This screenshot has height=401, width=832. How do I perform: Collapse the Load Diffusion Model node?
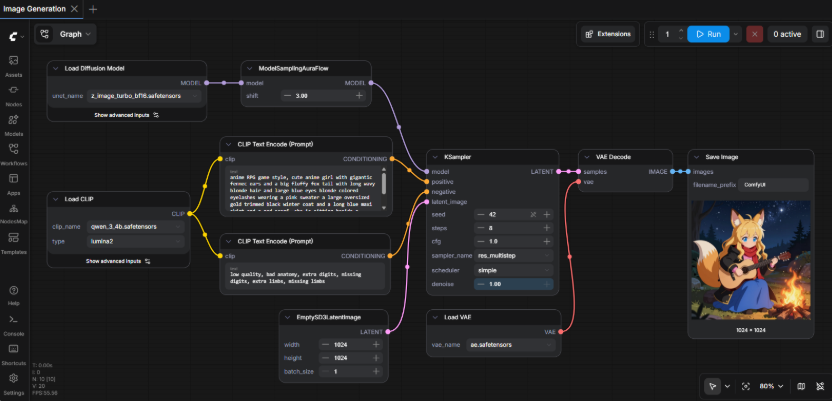pyautogui.click(x=55, y=68)
